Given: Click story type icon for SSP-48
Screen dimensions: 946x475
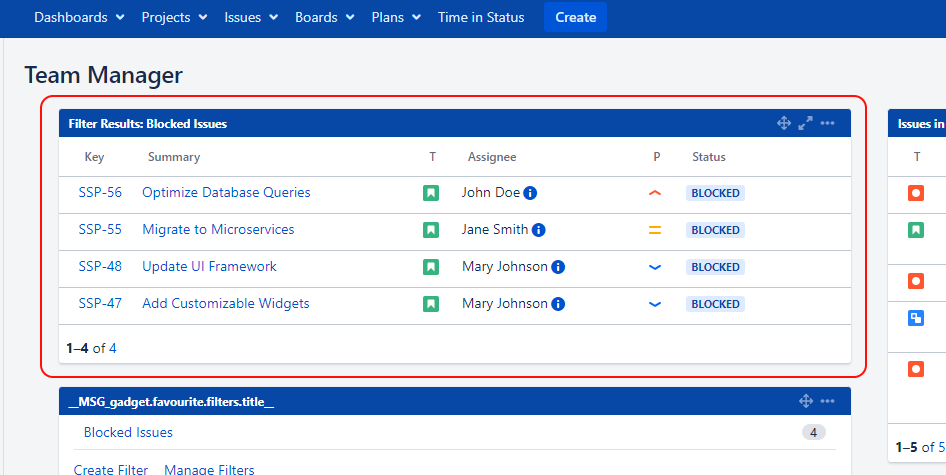Looking at the screenshot, I should [431, 267].
